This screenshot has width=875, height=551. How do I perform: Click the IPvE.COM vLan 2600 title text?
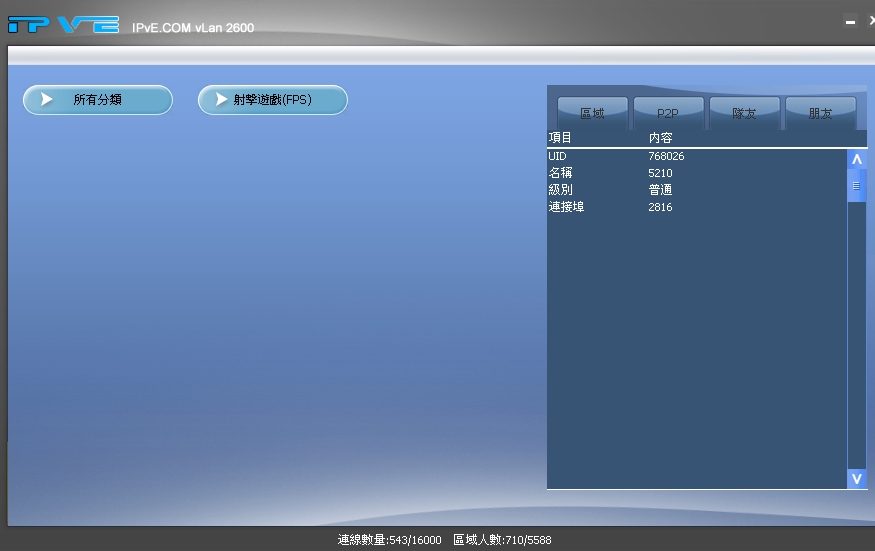pyautogui.click(x=193, y=28)
